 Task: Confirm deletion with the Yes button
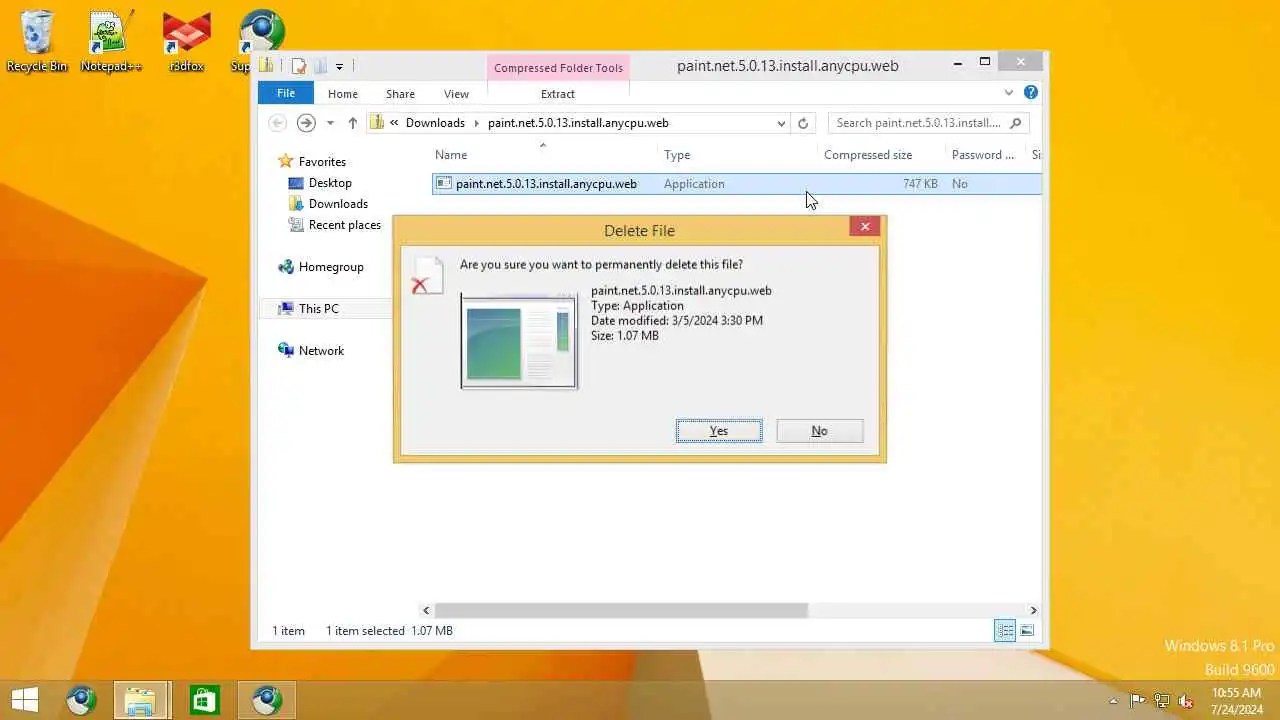[719, 431]
